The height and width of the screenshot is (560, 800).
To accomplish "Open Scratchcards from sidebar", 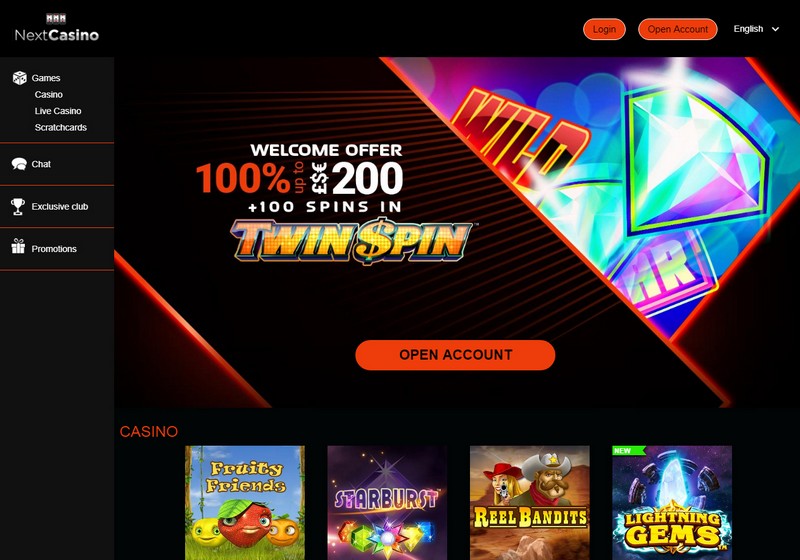I will point(60,127).
